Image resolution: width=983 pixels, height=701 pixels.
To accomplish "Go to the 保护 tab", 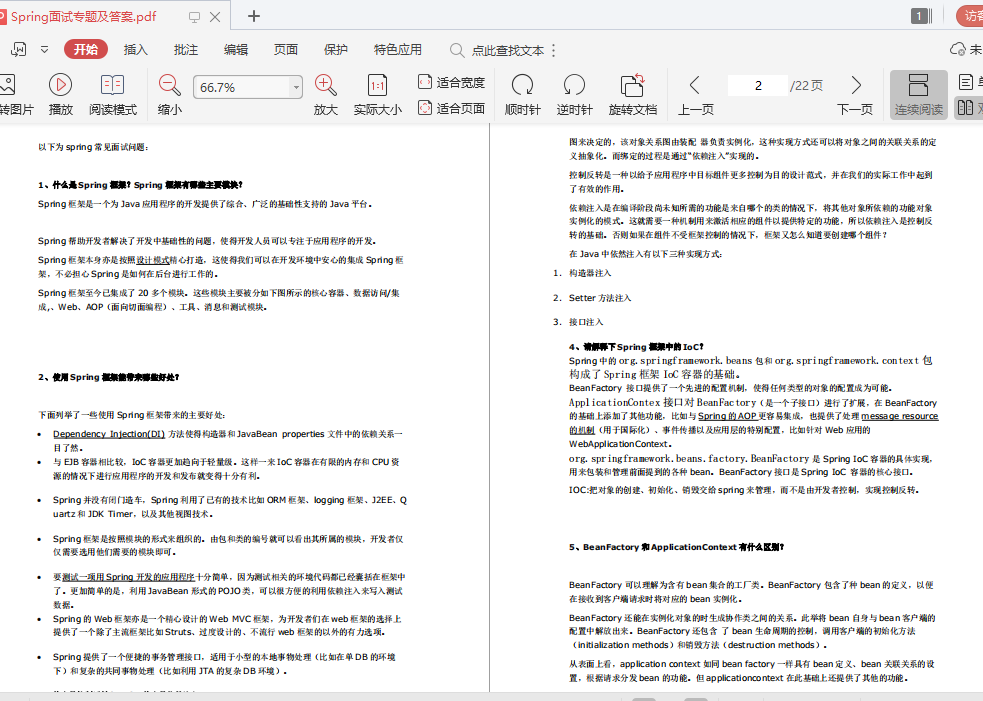I will (x=335, y=50).
